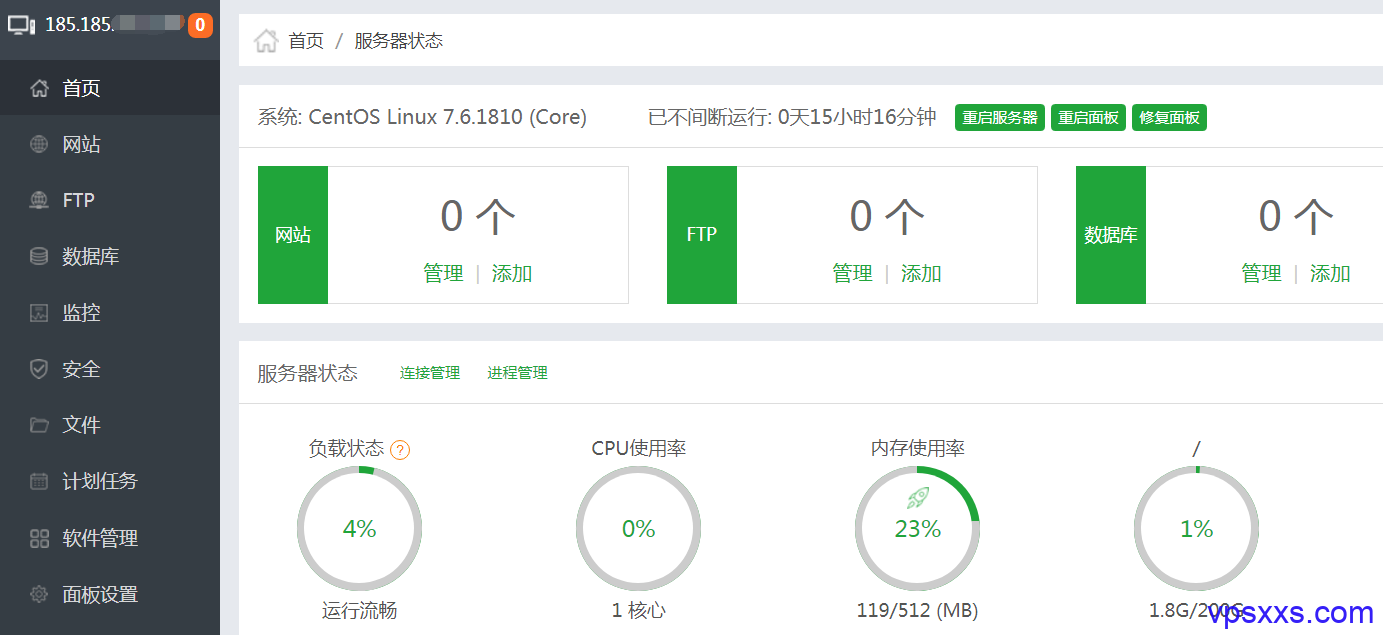Open the 面板设置 gear icon

39,594
